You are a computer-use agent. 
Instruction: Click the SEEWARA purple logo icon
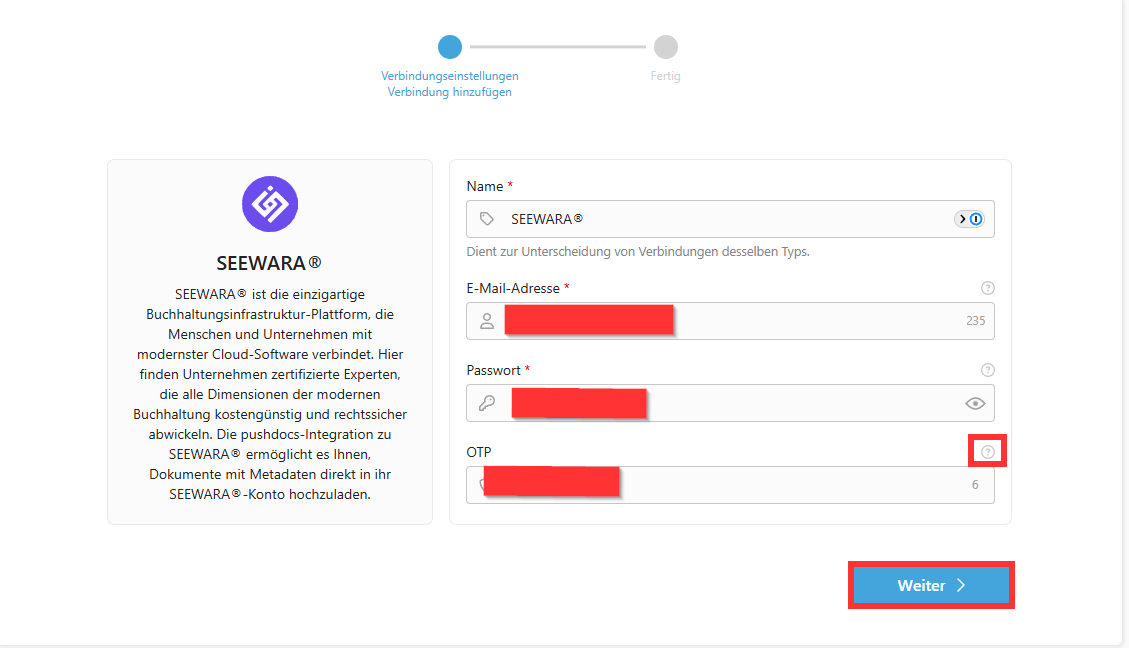click(270, 204)
